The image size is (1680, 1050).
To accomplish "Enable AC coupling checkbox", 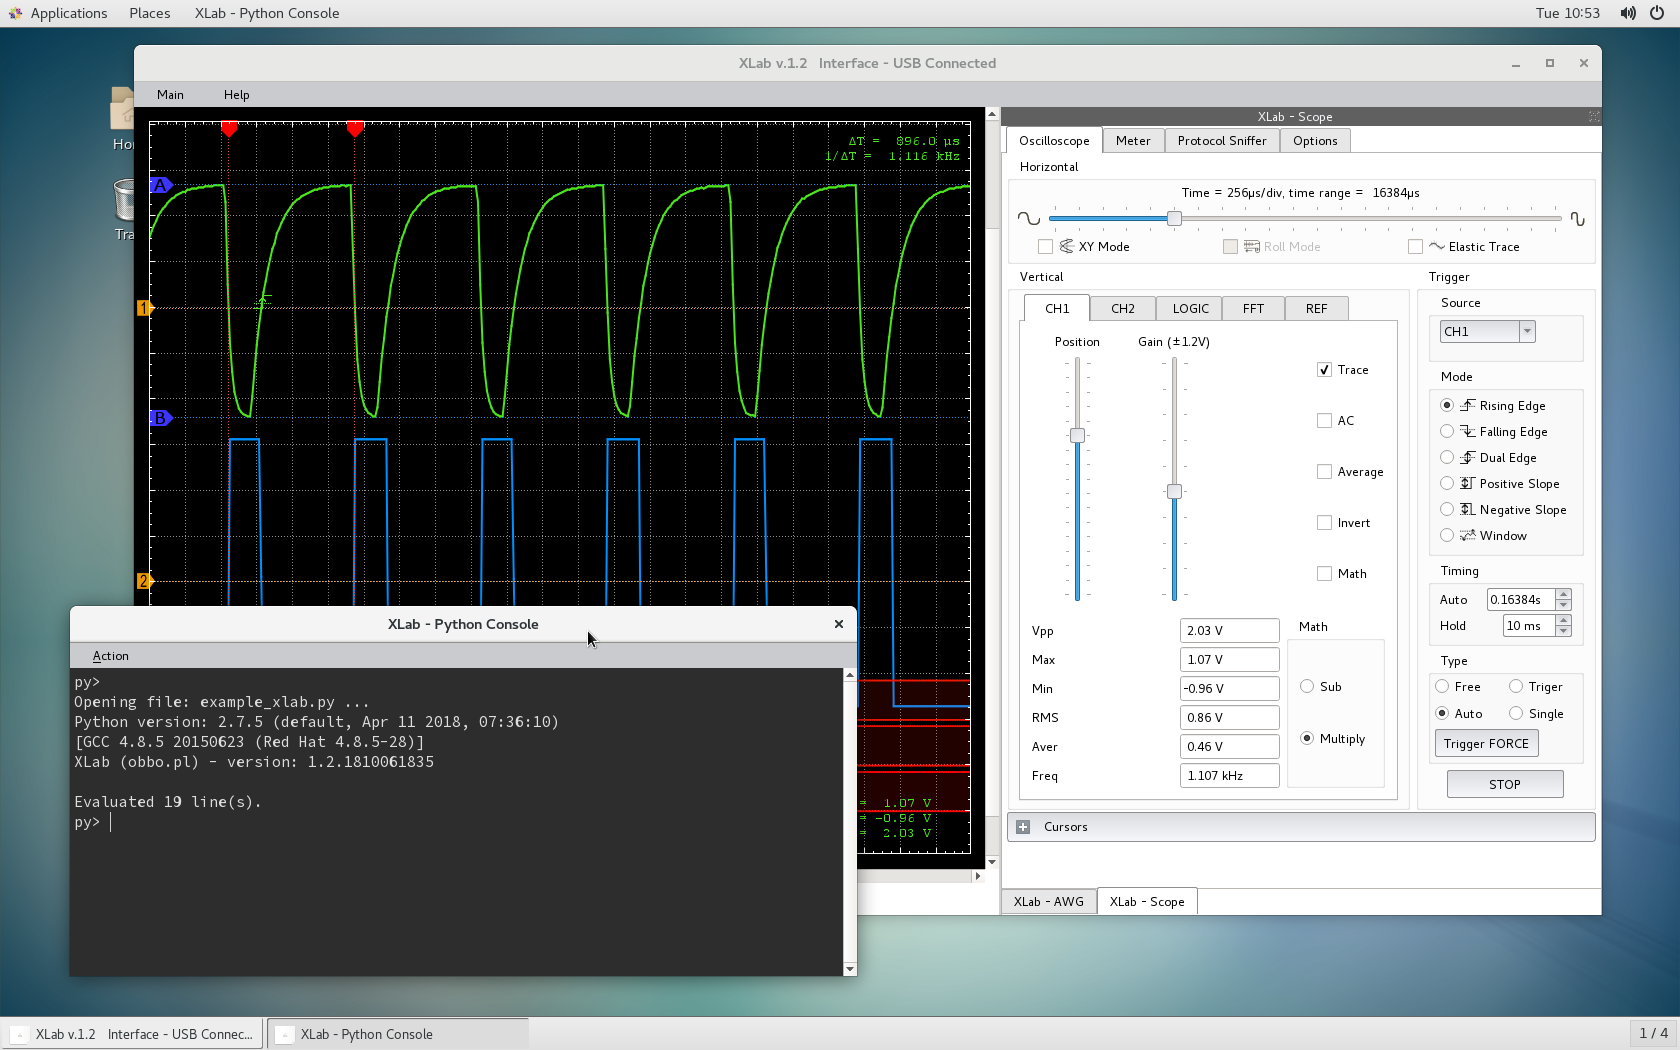I will pos(1324,421).
